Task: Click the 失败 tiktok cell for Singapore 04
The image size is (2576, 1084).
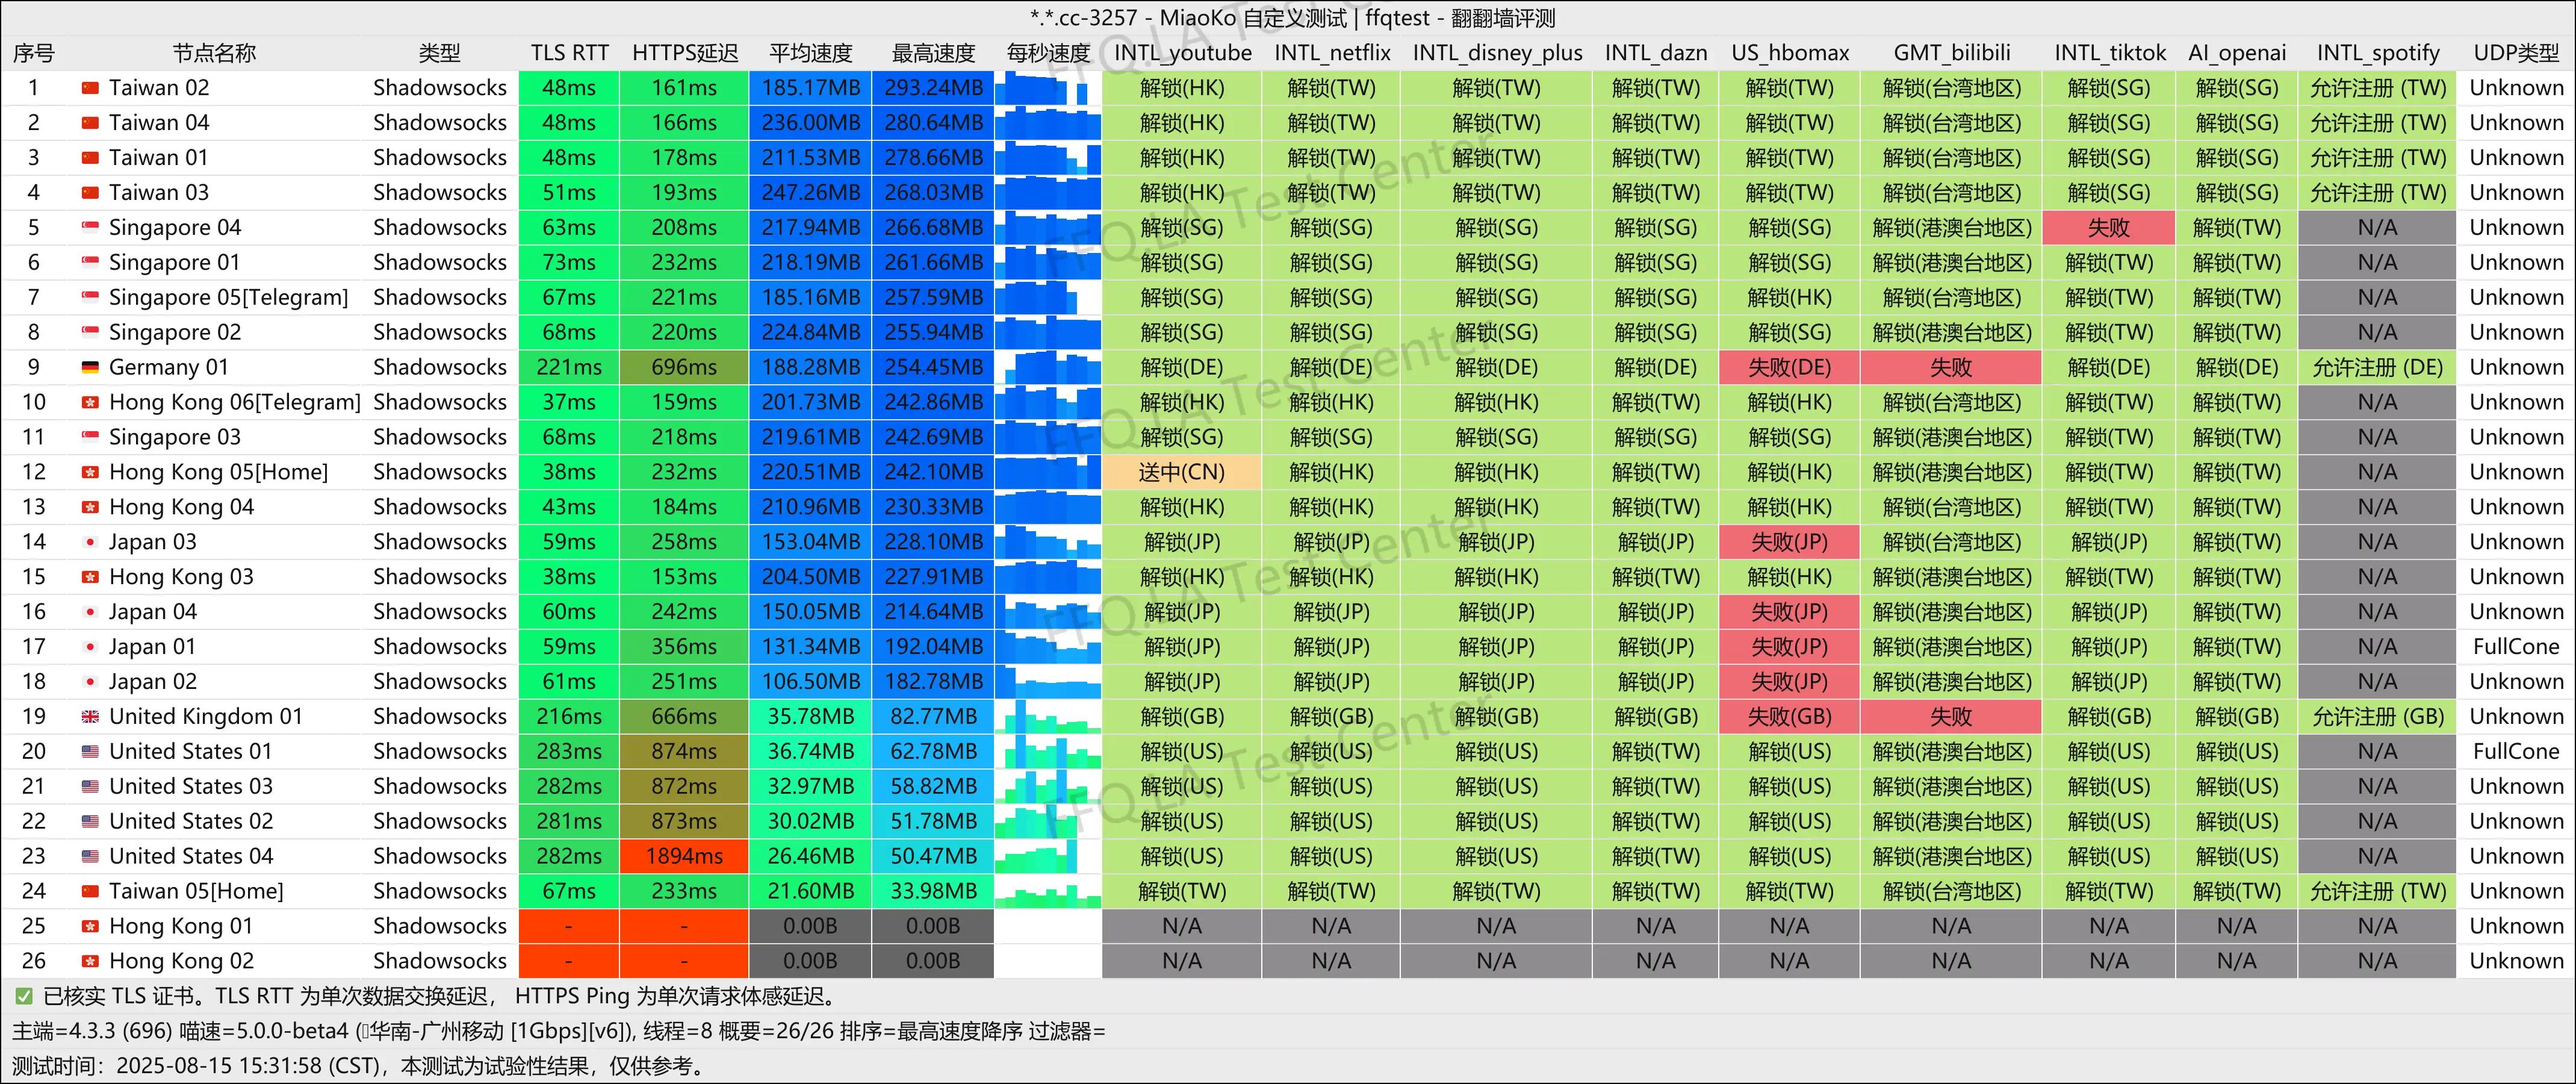Action: click(x=2108, y=228)
